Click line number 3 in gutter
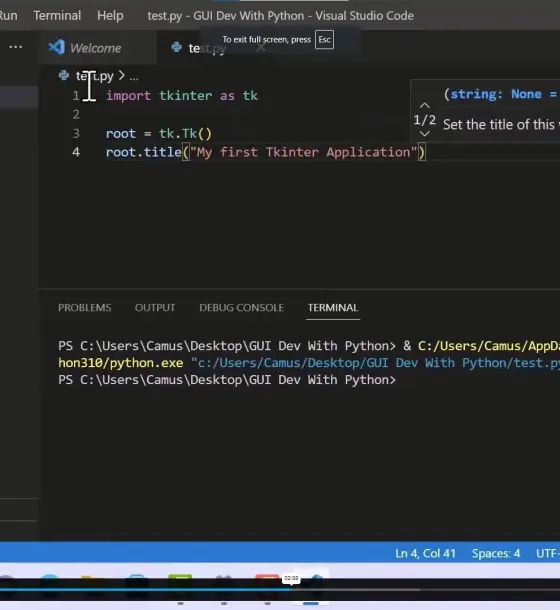560x610 pixels. point(76,133)
